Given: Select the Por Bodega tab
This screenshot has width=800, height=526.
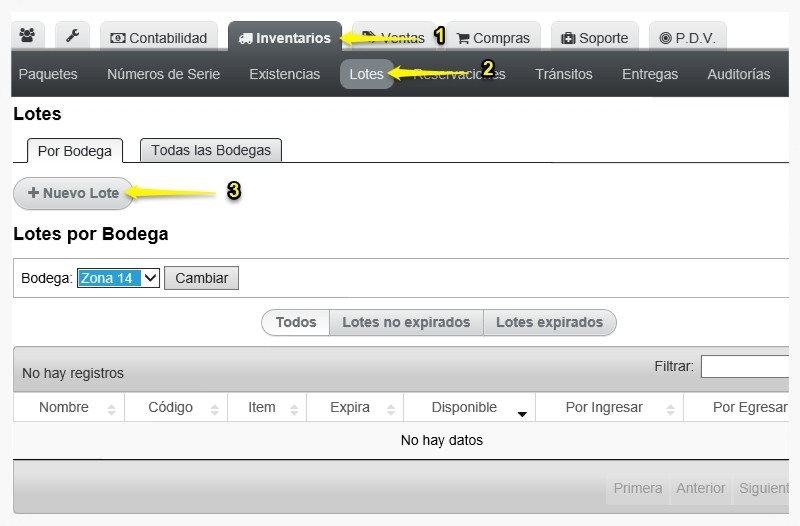Looking at the screenshot, I should (x=74, y=151).
